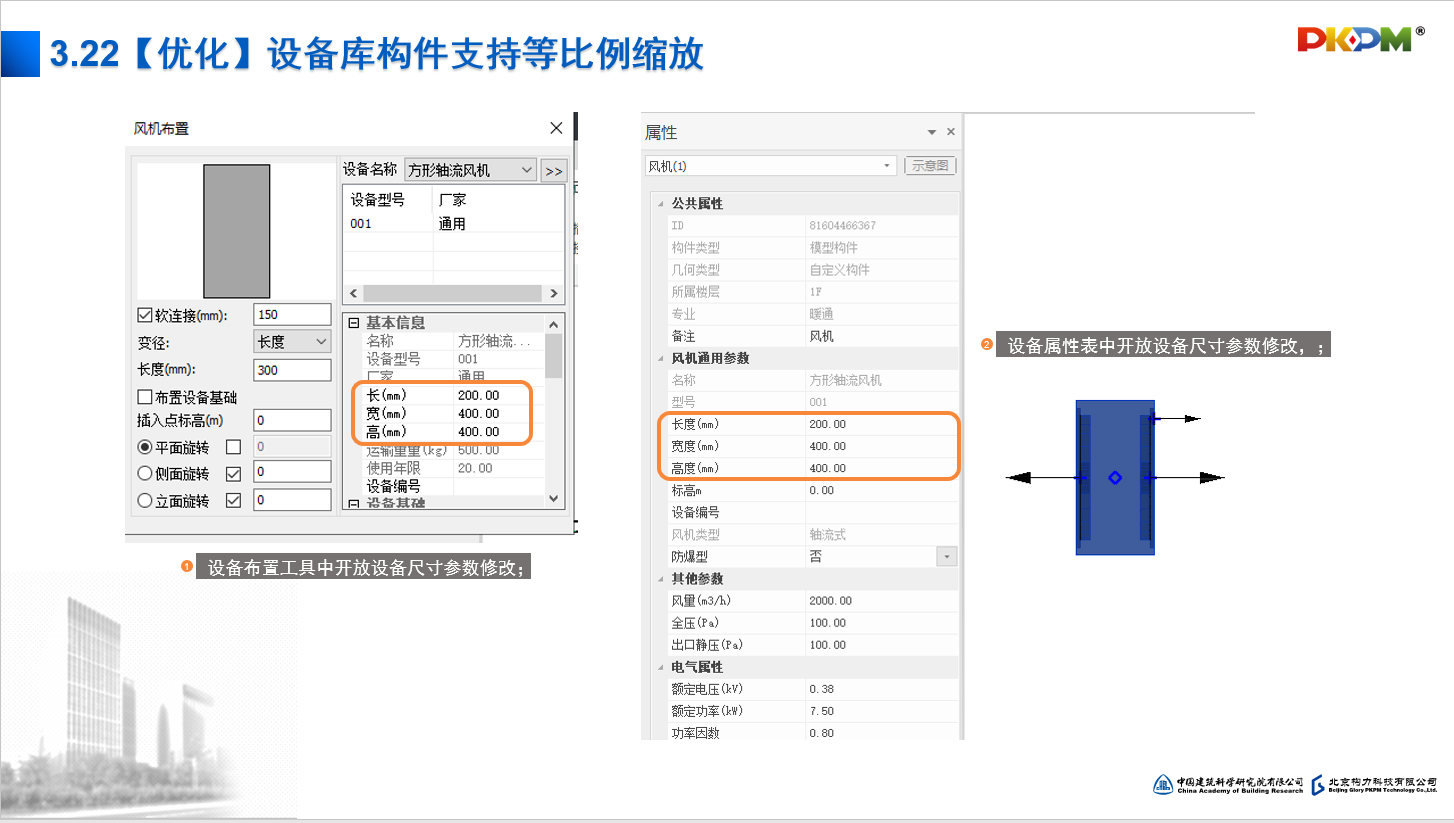Click the gray fan preview thumbnail
Image resolution: width=1454 pixels, height=823 pixels.
pyautogui.click(x=237, y=231)
